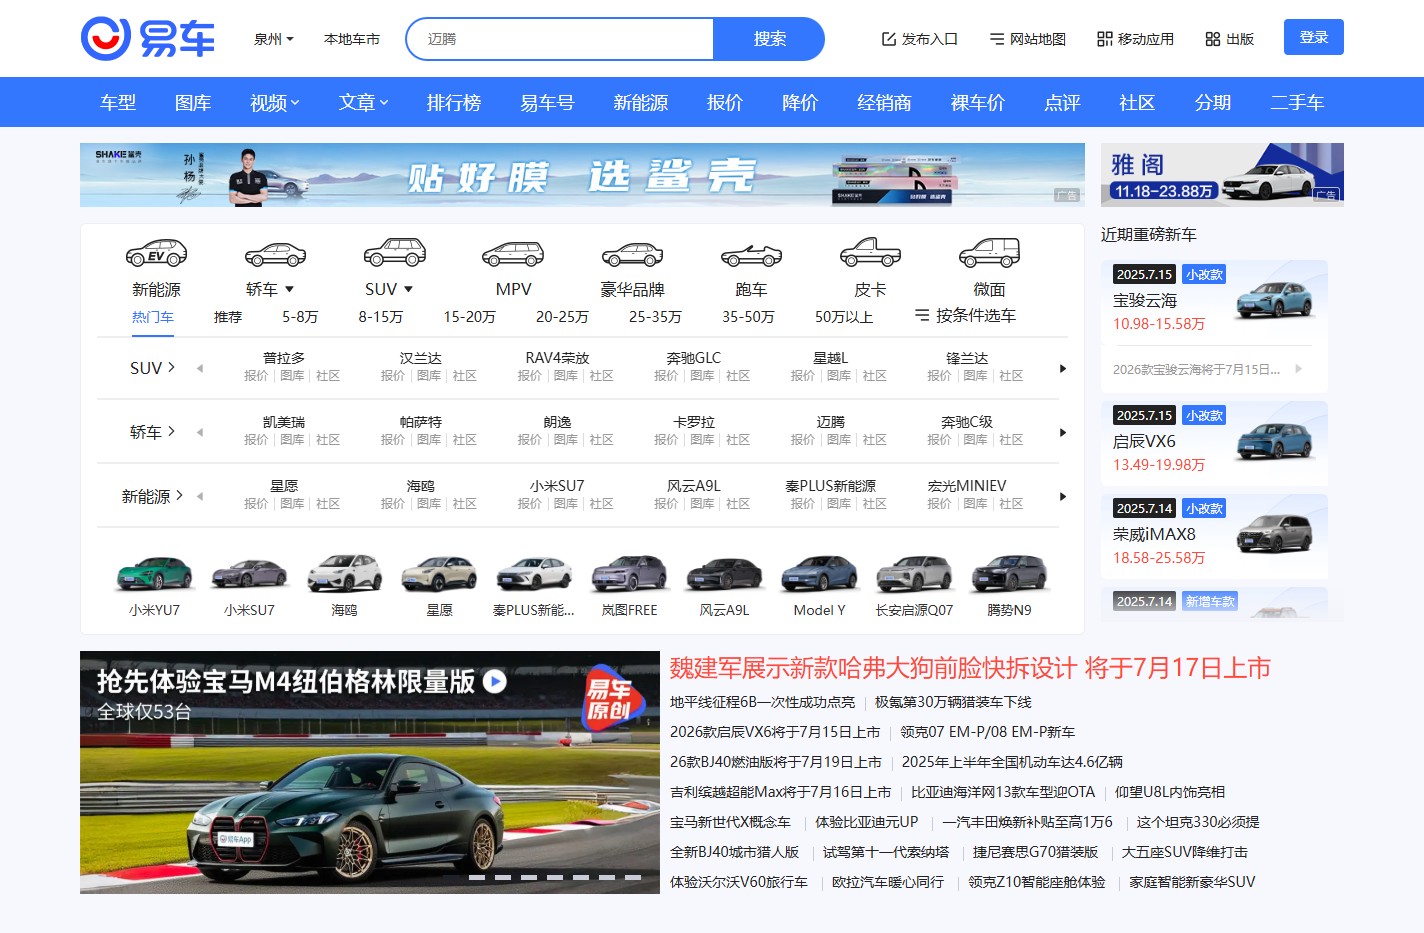Viewport: 1424px width, 933px height.
Task: Open 按条件选车 filter icon link
Action: coord(965,315)
